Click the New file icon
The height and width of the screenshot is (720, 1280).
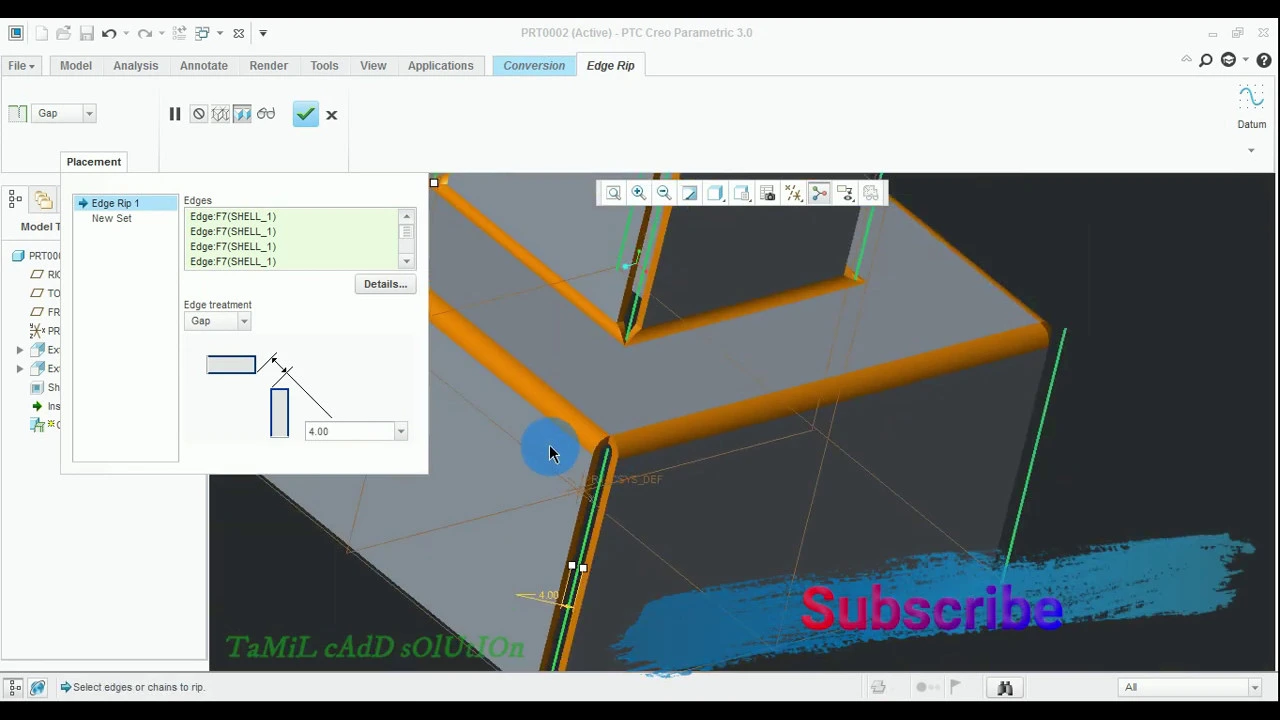click(x=41, y=33)
